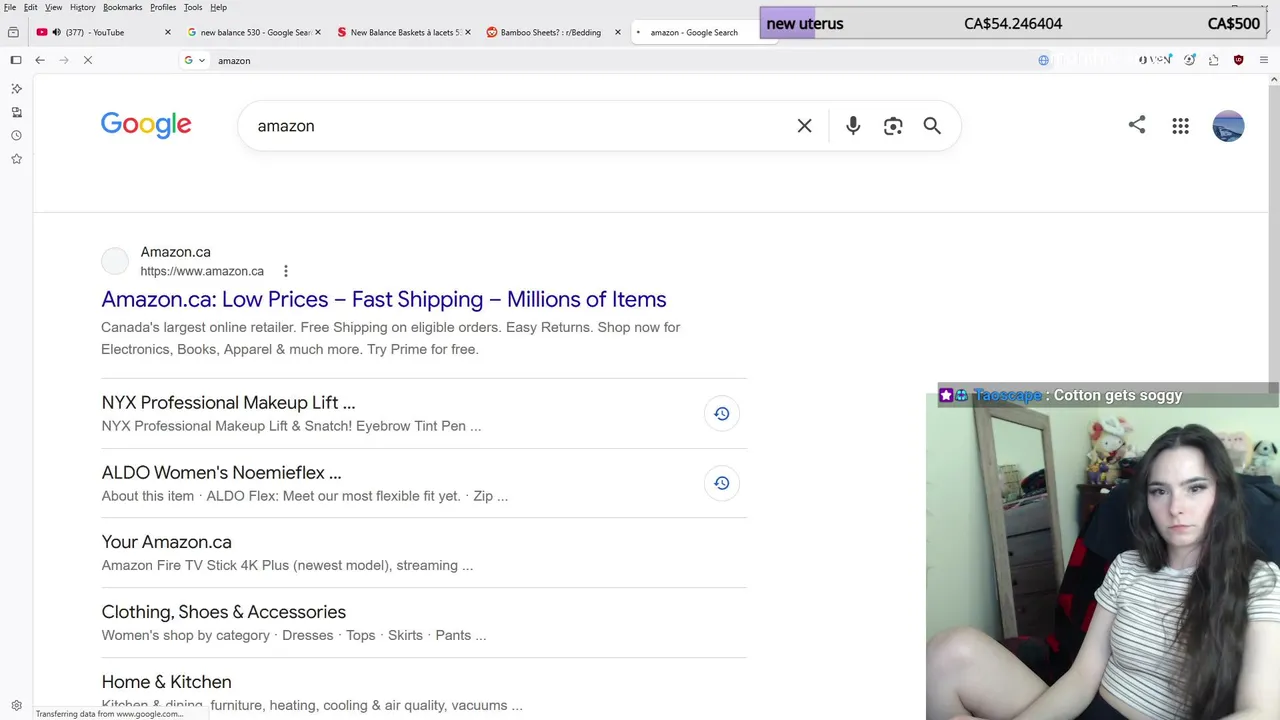Open the browser application hamburger menu
The image size is (1280, 720).
tap(1263, 60)
